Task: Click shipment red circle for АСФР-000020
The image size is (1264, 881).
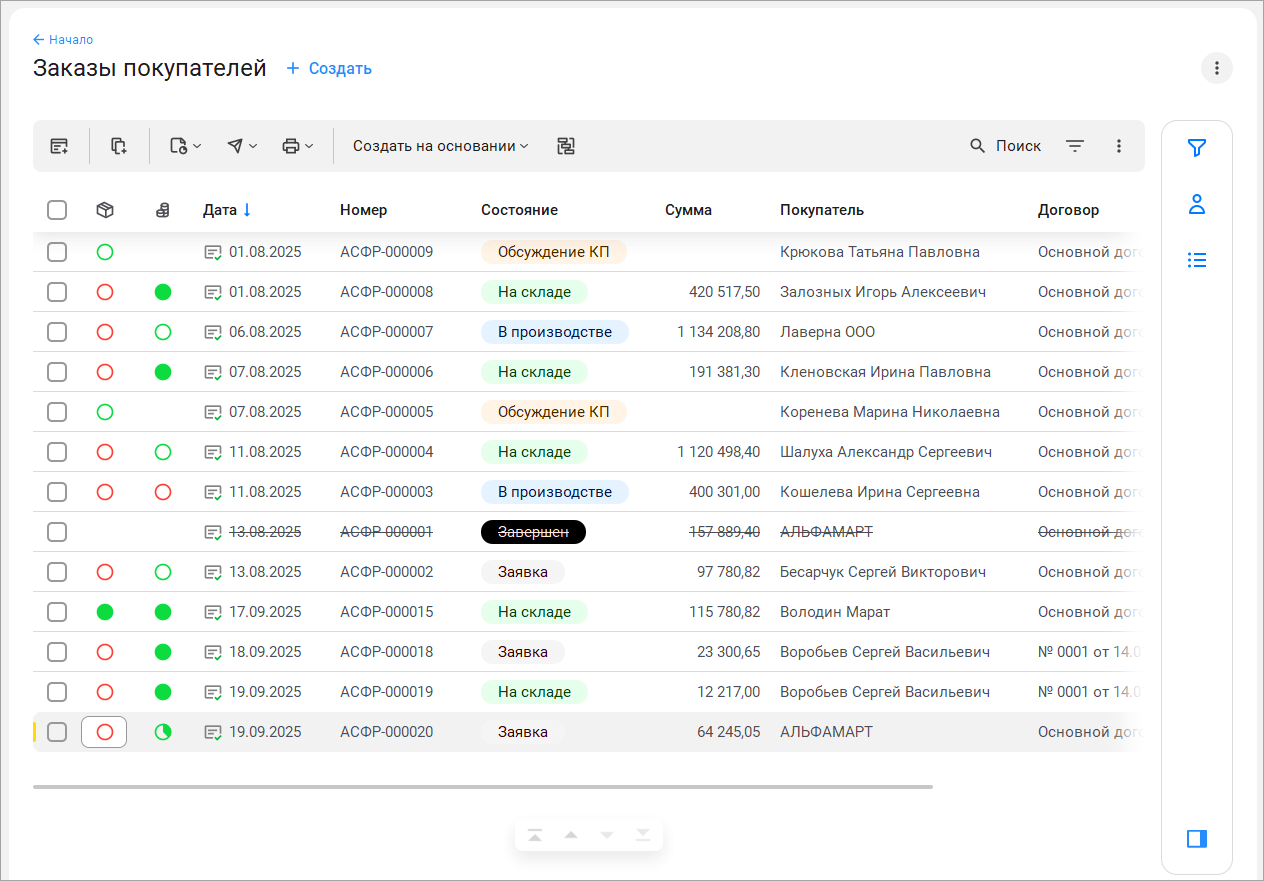Action: (105, 732)
